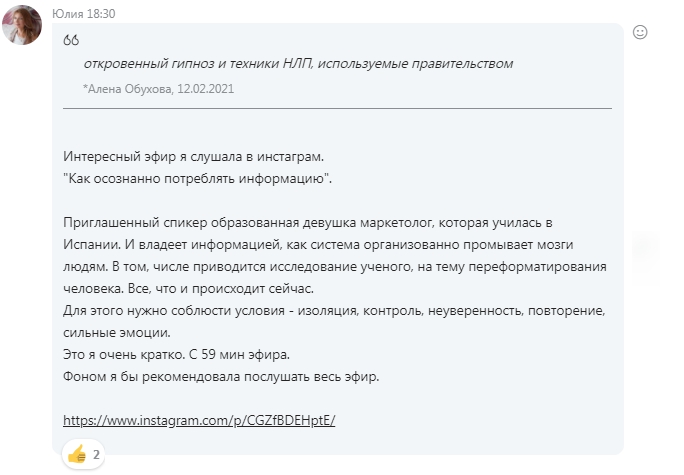Click the reaction count number 2
This screenshot has height=475, width=684.
97,455
